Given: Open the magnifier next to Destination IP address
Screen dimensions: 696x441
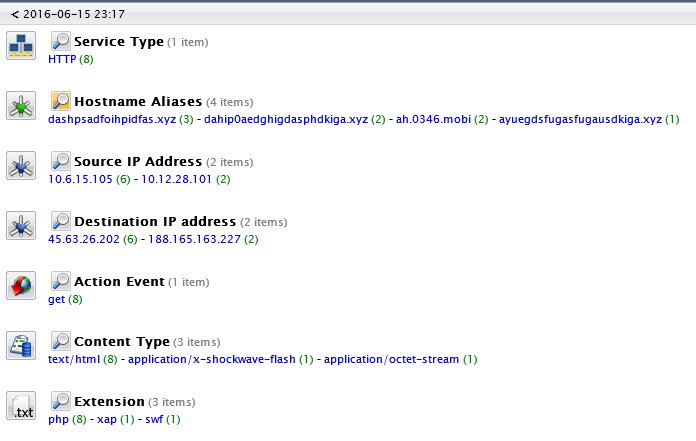Looking at the screenshot, I should [x=60, y=221].
